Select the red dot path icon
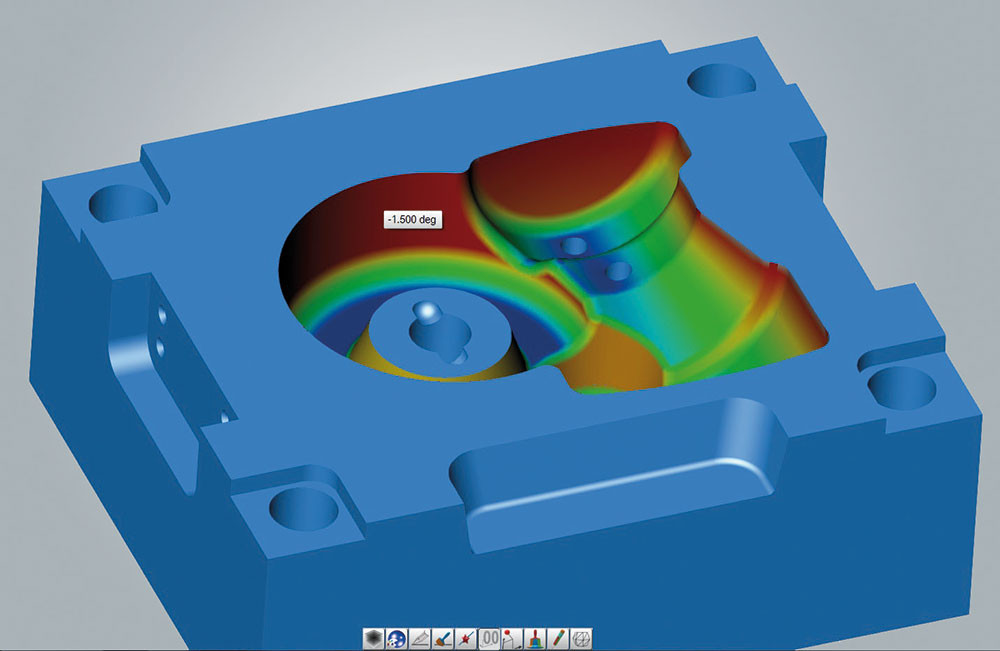This screenshot has width=1000, height=651. pos(513,637)
